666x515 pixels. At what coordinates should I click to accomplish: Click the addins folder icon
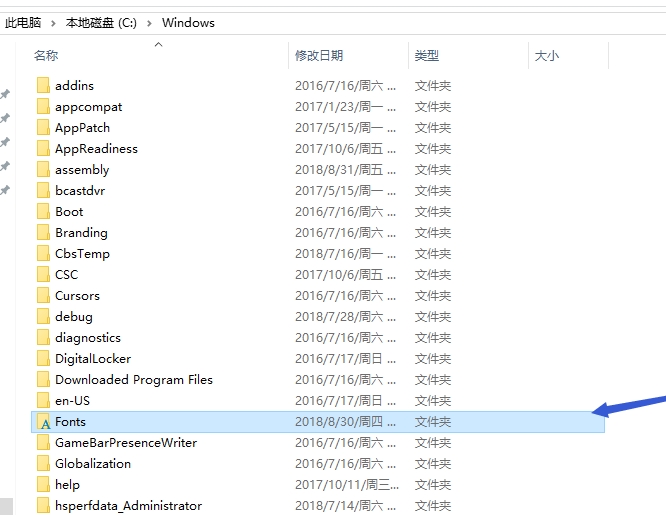pyautogui.click(x=43, y=85)
